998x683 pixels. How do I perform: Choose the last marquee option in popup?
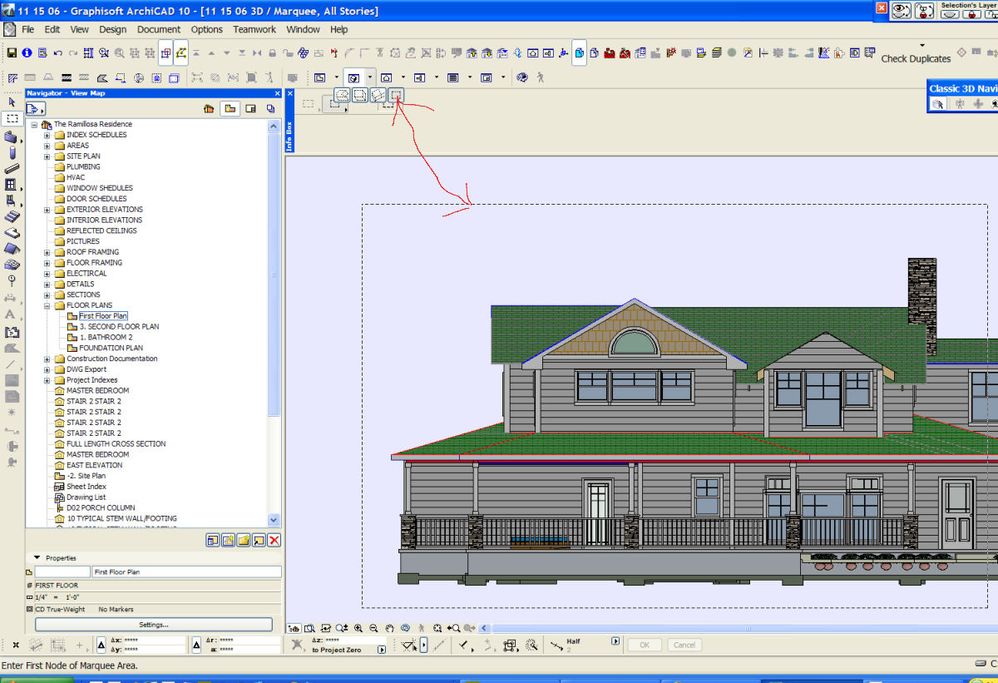(x=396, y=95)
